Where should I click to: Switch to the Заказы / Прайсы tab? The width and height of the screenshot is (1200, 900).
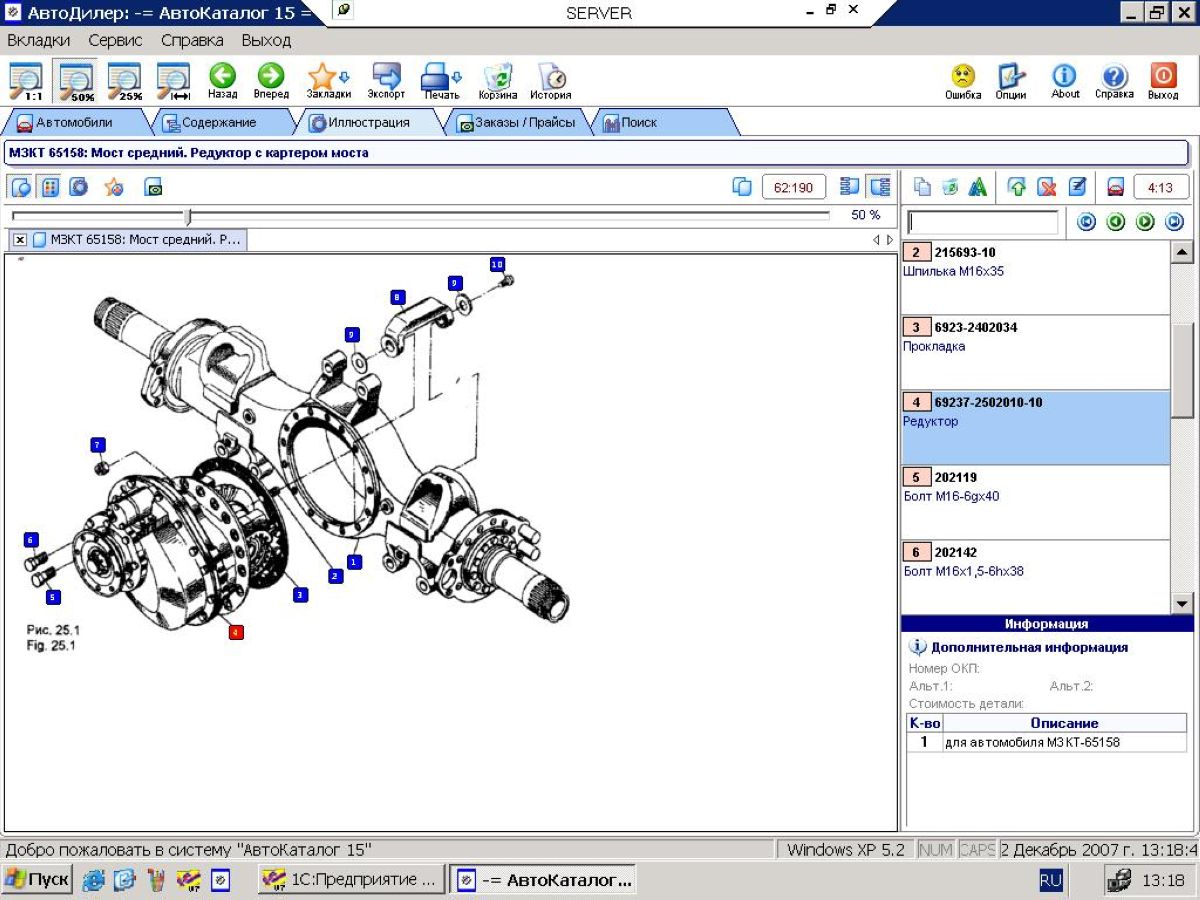(516, 123)
